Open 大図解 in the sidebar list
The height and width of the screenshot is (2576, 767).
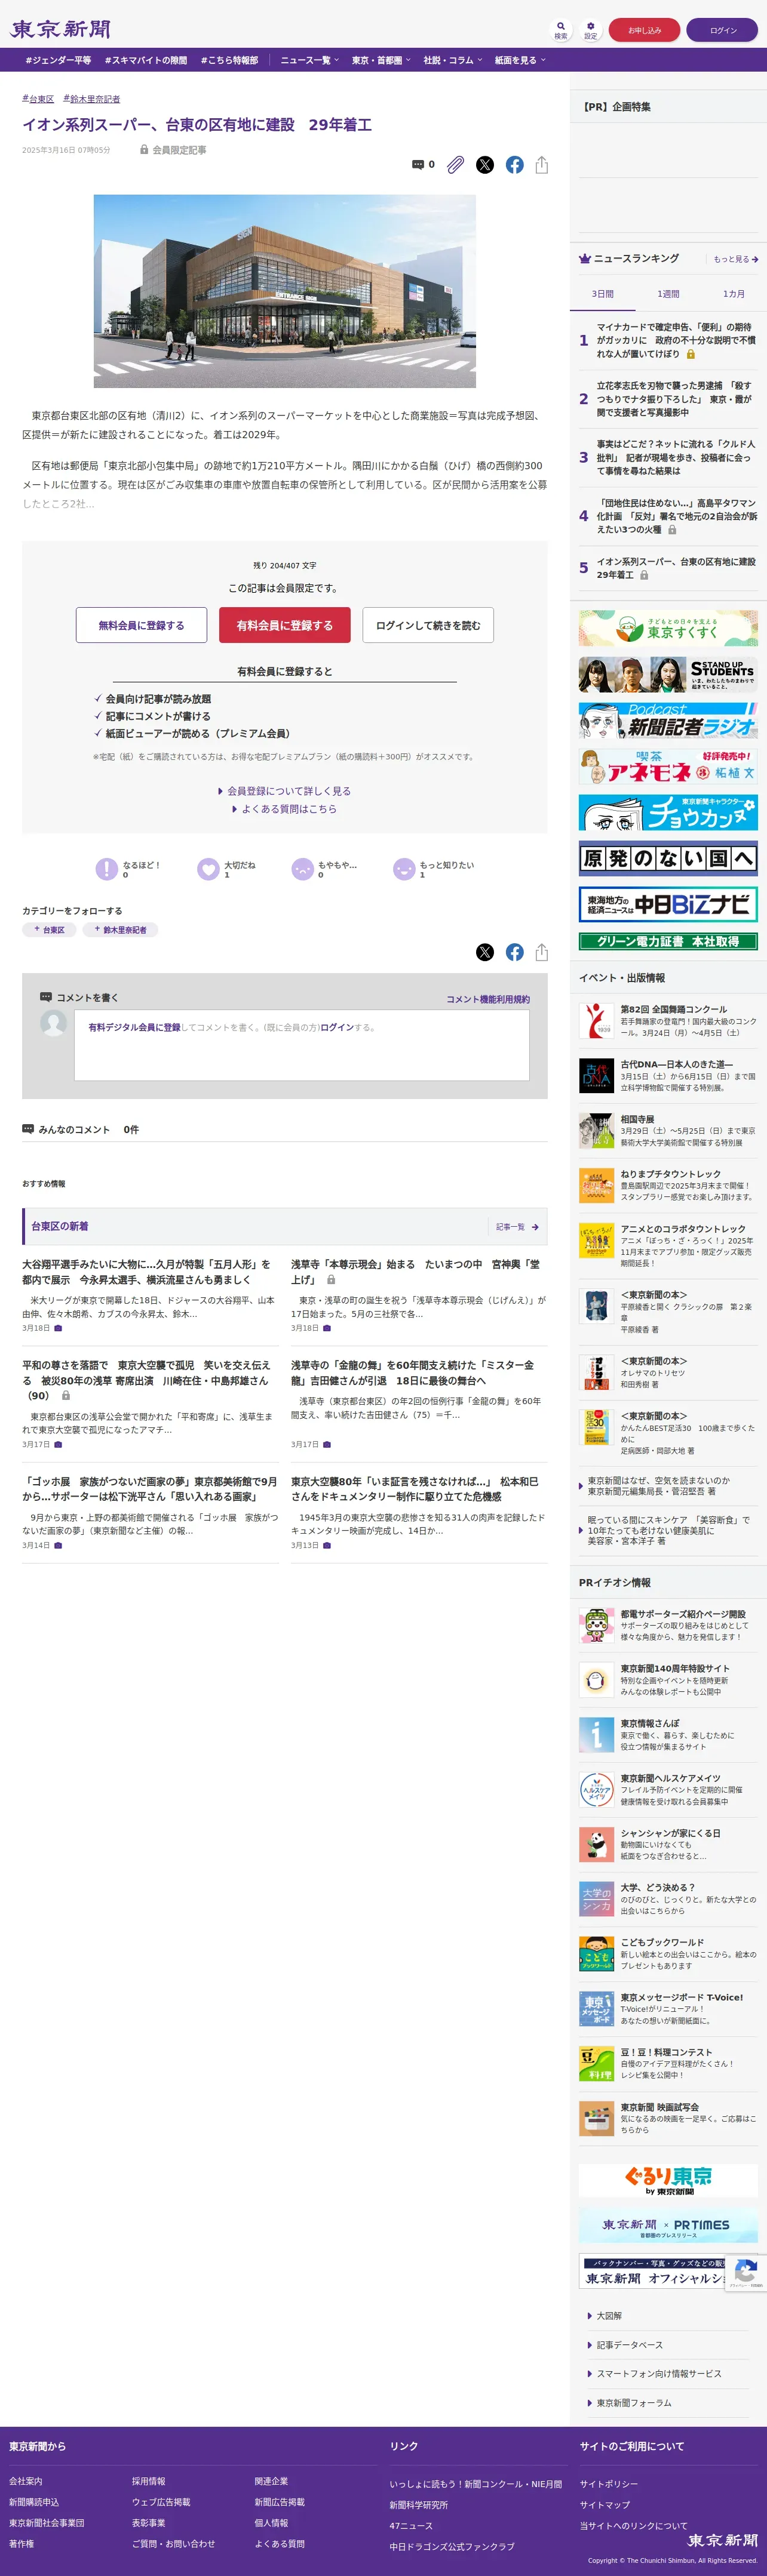coord(609,2316)
